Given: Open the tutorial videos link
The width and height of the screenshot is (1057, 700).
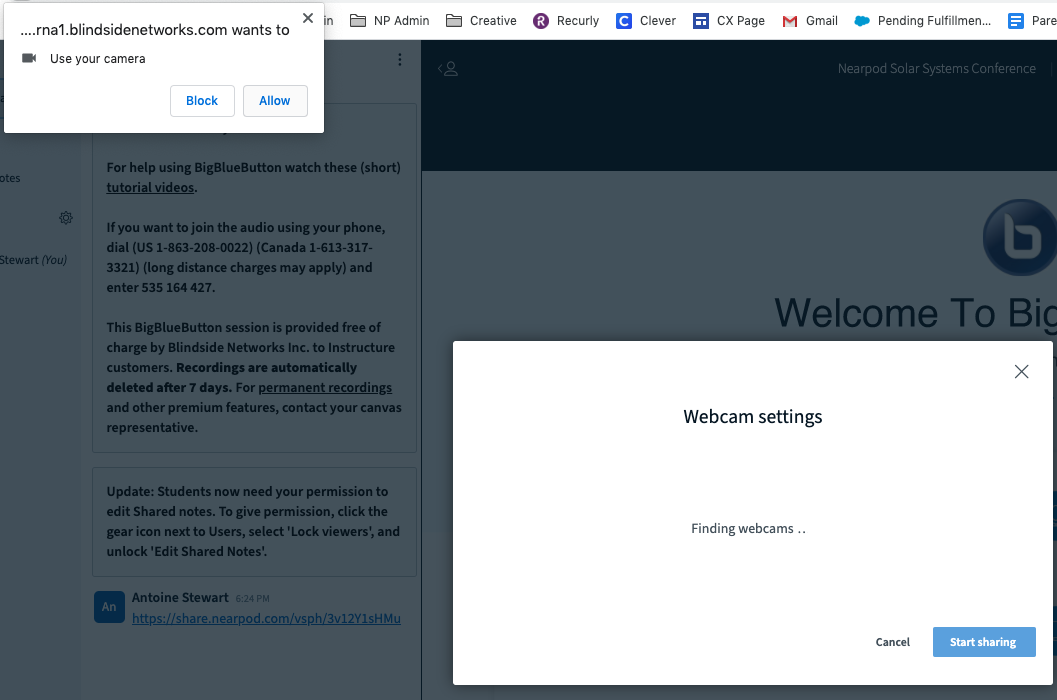Looking at the screenshot, I should tap(151, 187).
